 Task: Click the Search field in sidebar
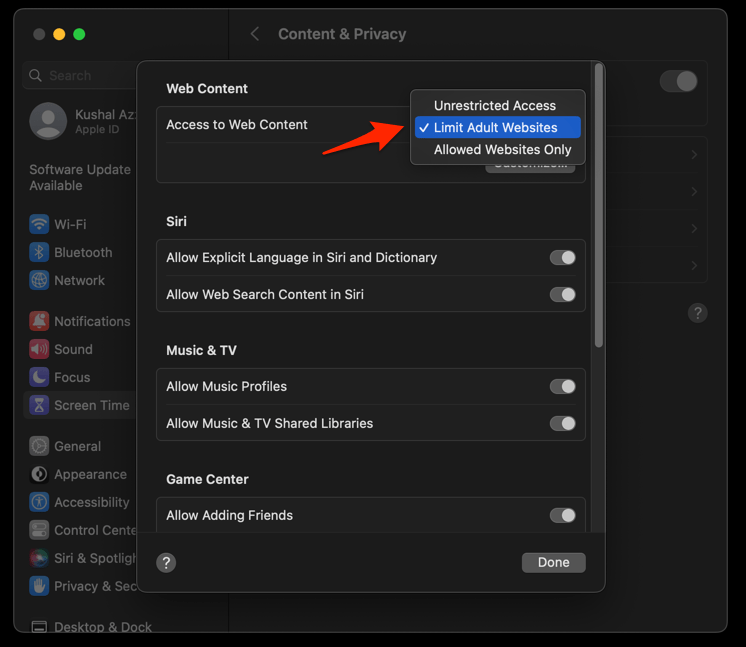point(80,75)
